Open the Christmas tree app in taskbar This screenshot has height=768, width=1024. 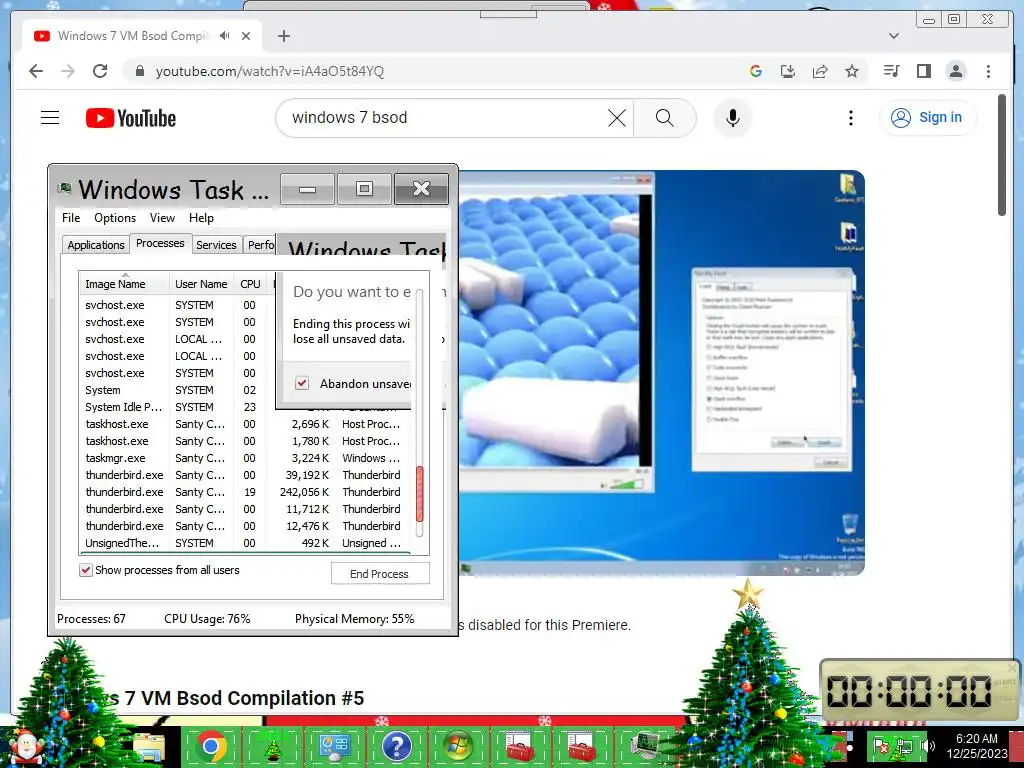(x=272, y=746)
